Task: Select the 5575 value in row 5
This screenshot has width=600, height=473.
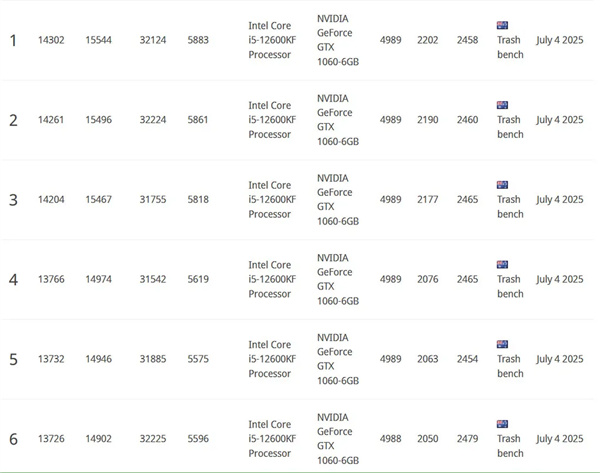Action: (198, 359)
